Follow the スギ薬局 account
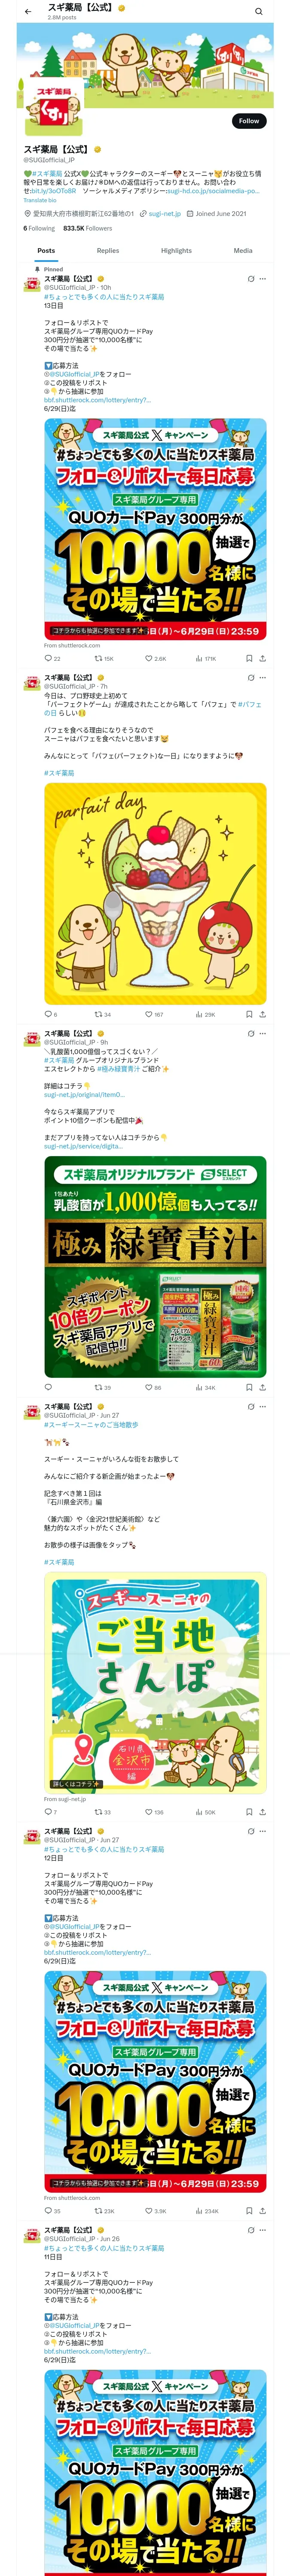 249,121
